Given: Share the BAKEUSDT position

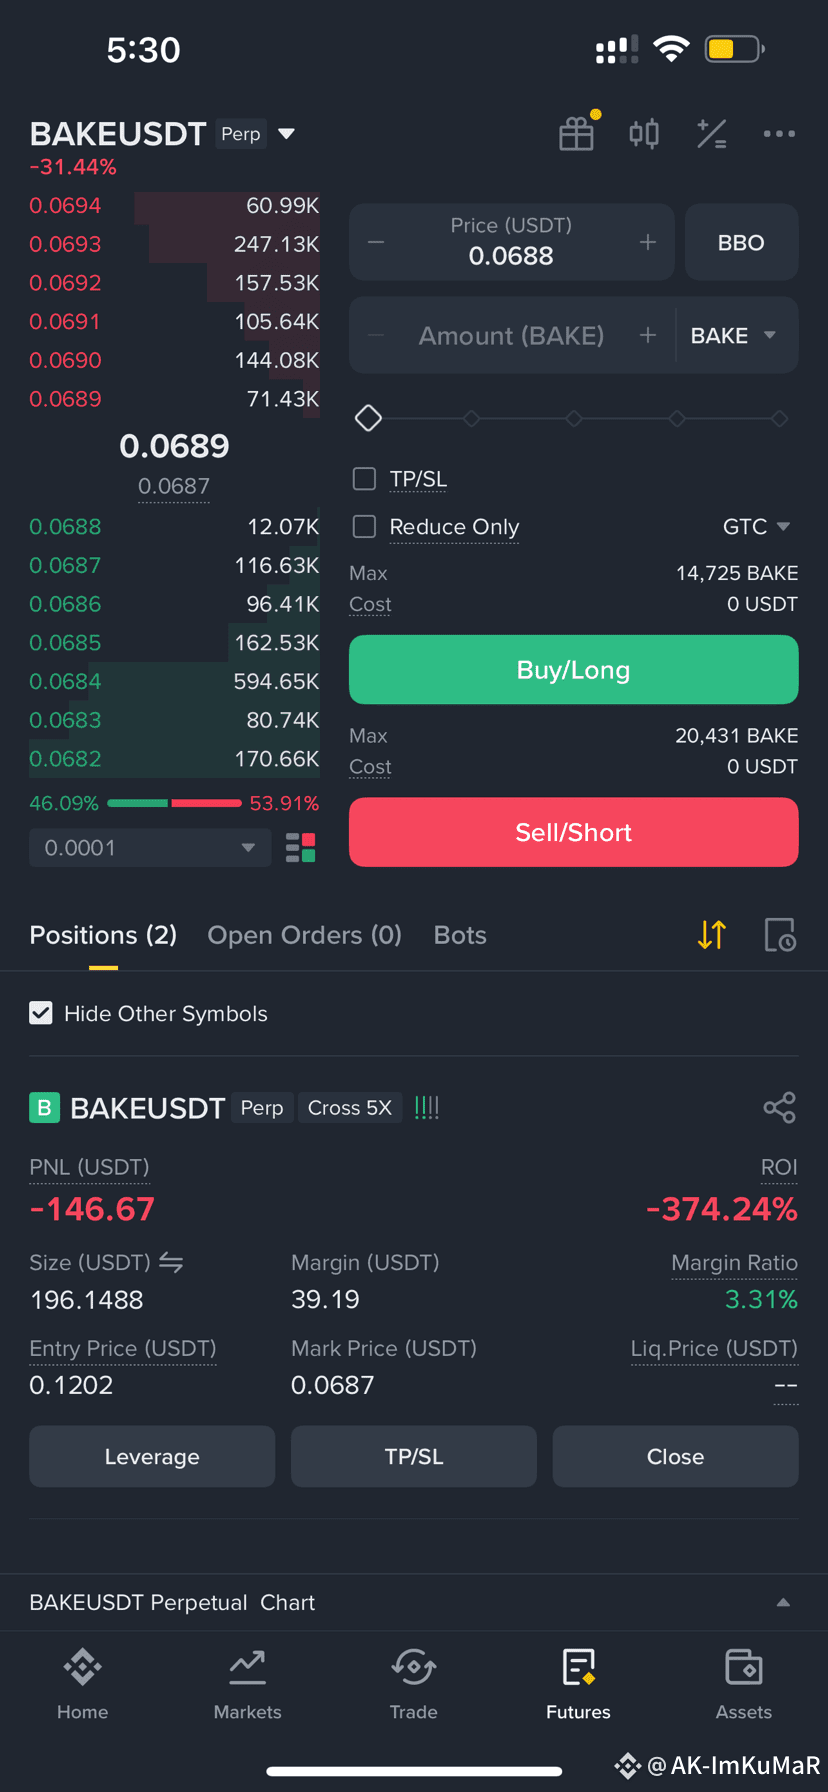Looking at the screenshot, I should tap(779, 1107).
